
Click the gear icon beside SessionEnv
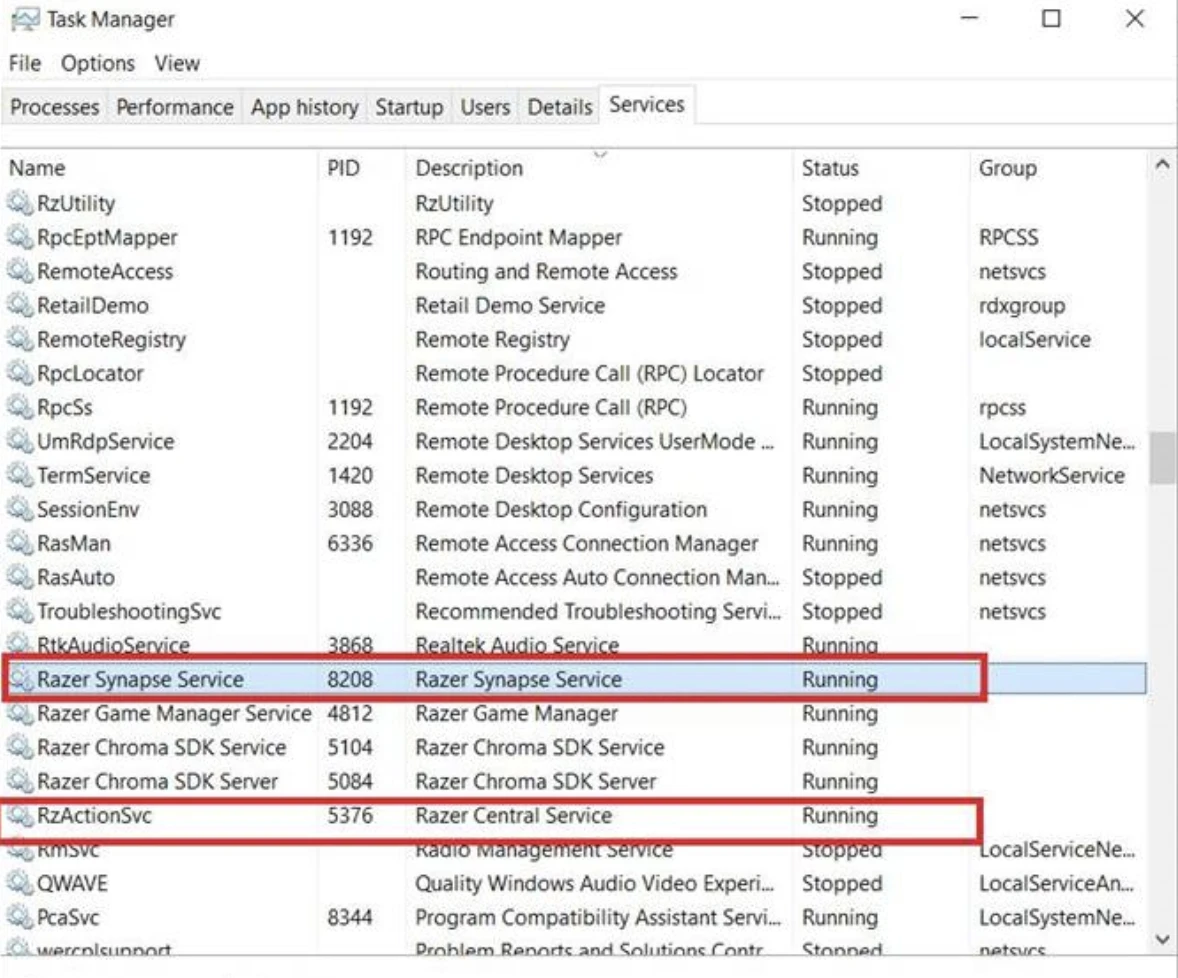point(20,509)
